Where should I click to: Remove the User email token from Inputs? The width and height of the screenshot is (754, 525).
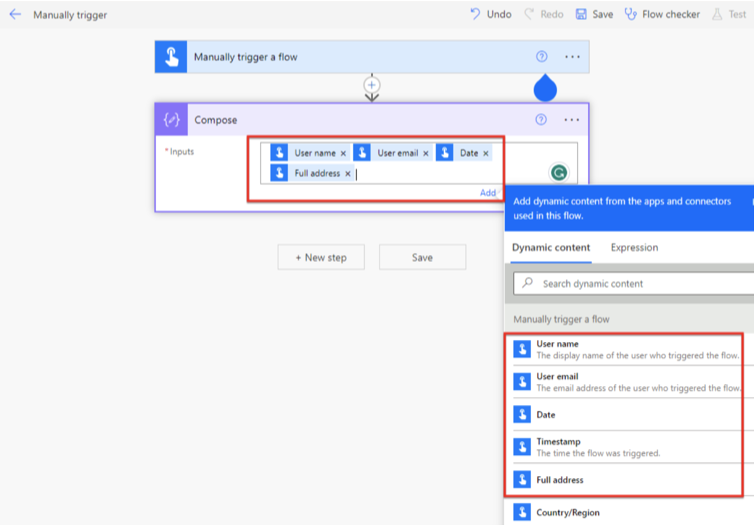[426, 153]
